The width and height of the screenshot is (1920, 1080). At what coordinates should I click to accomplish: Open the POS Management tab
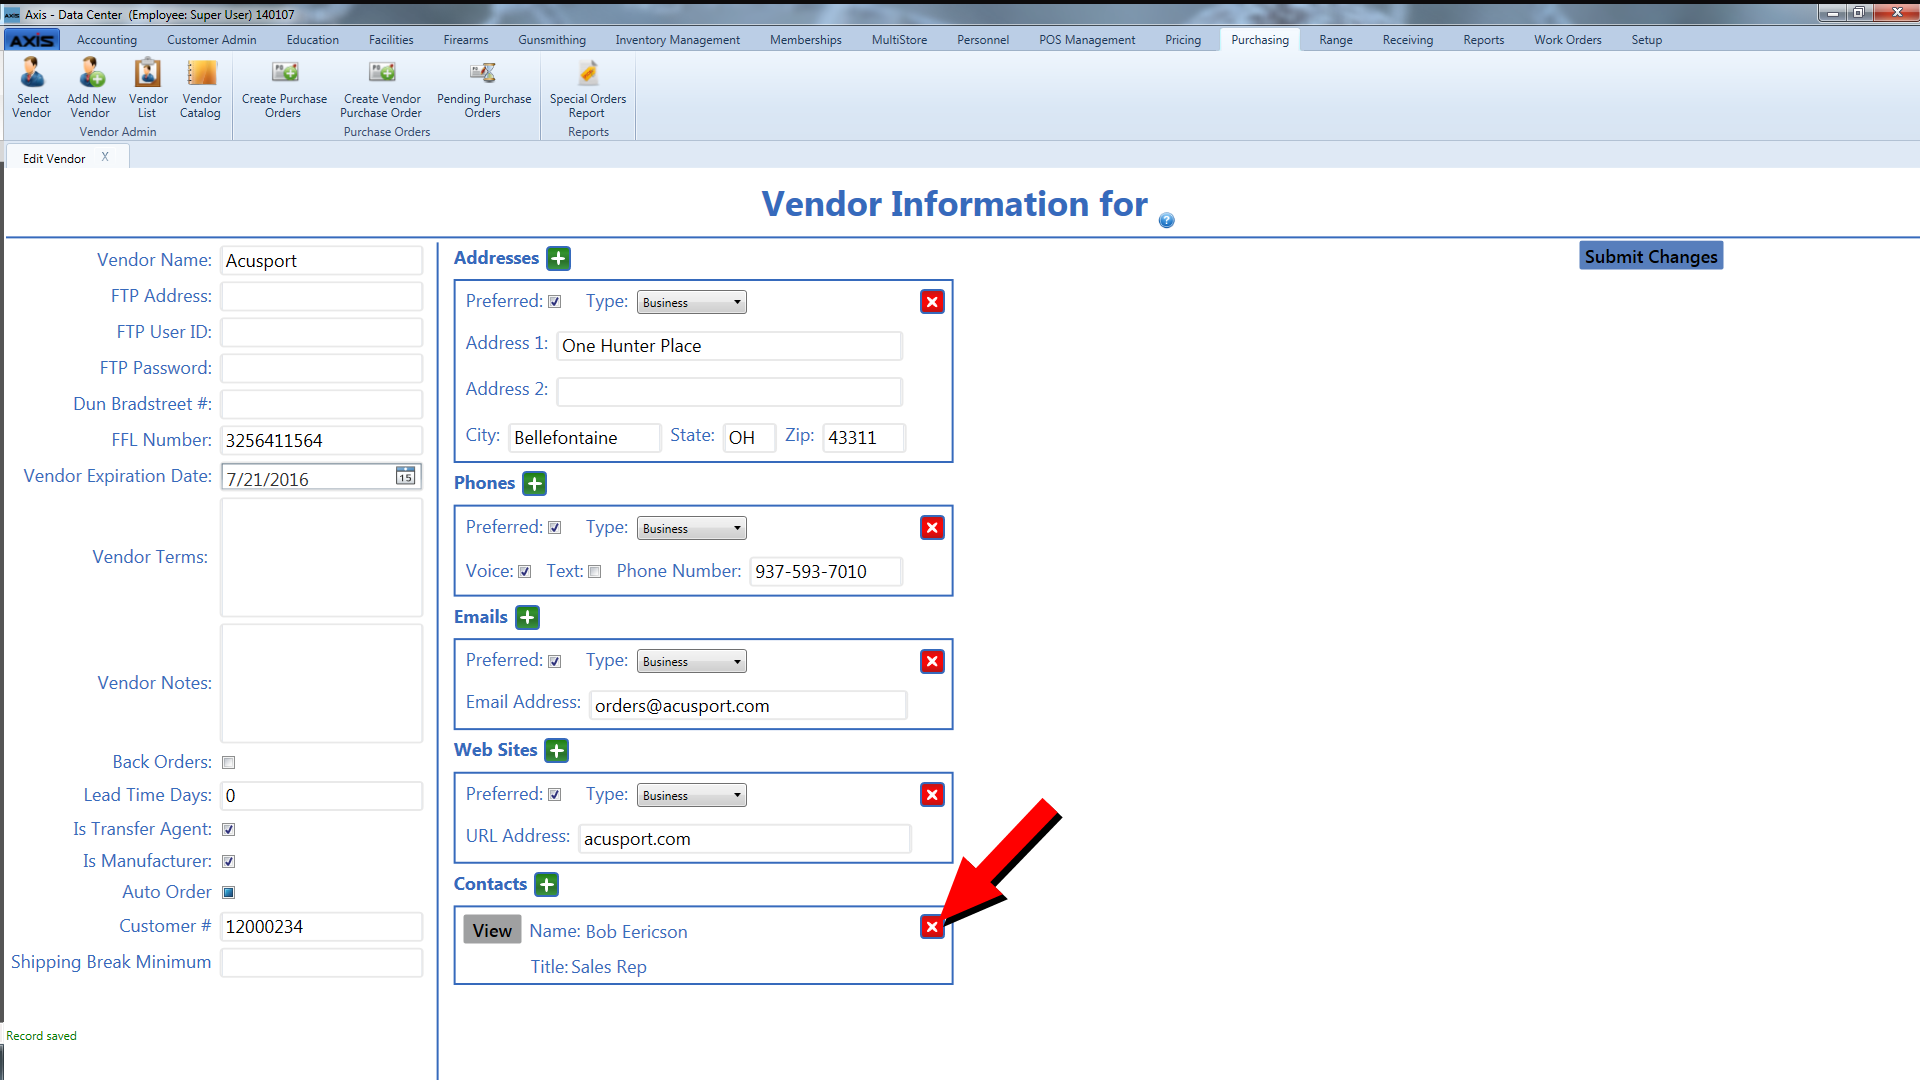pos(1087,40)
